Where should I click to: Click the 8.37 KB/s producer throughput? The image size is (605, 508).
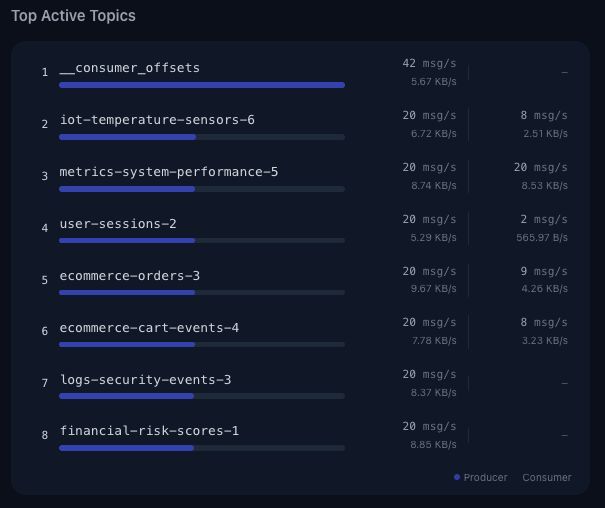point(434,393)
